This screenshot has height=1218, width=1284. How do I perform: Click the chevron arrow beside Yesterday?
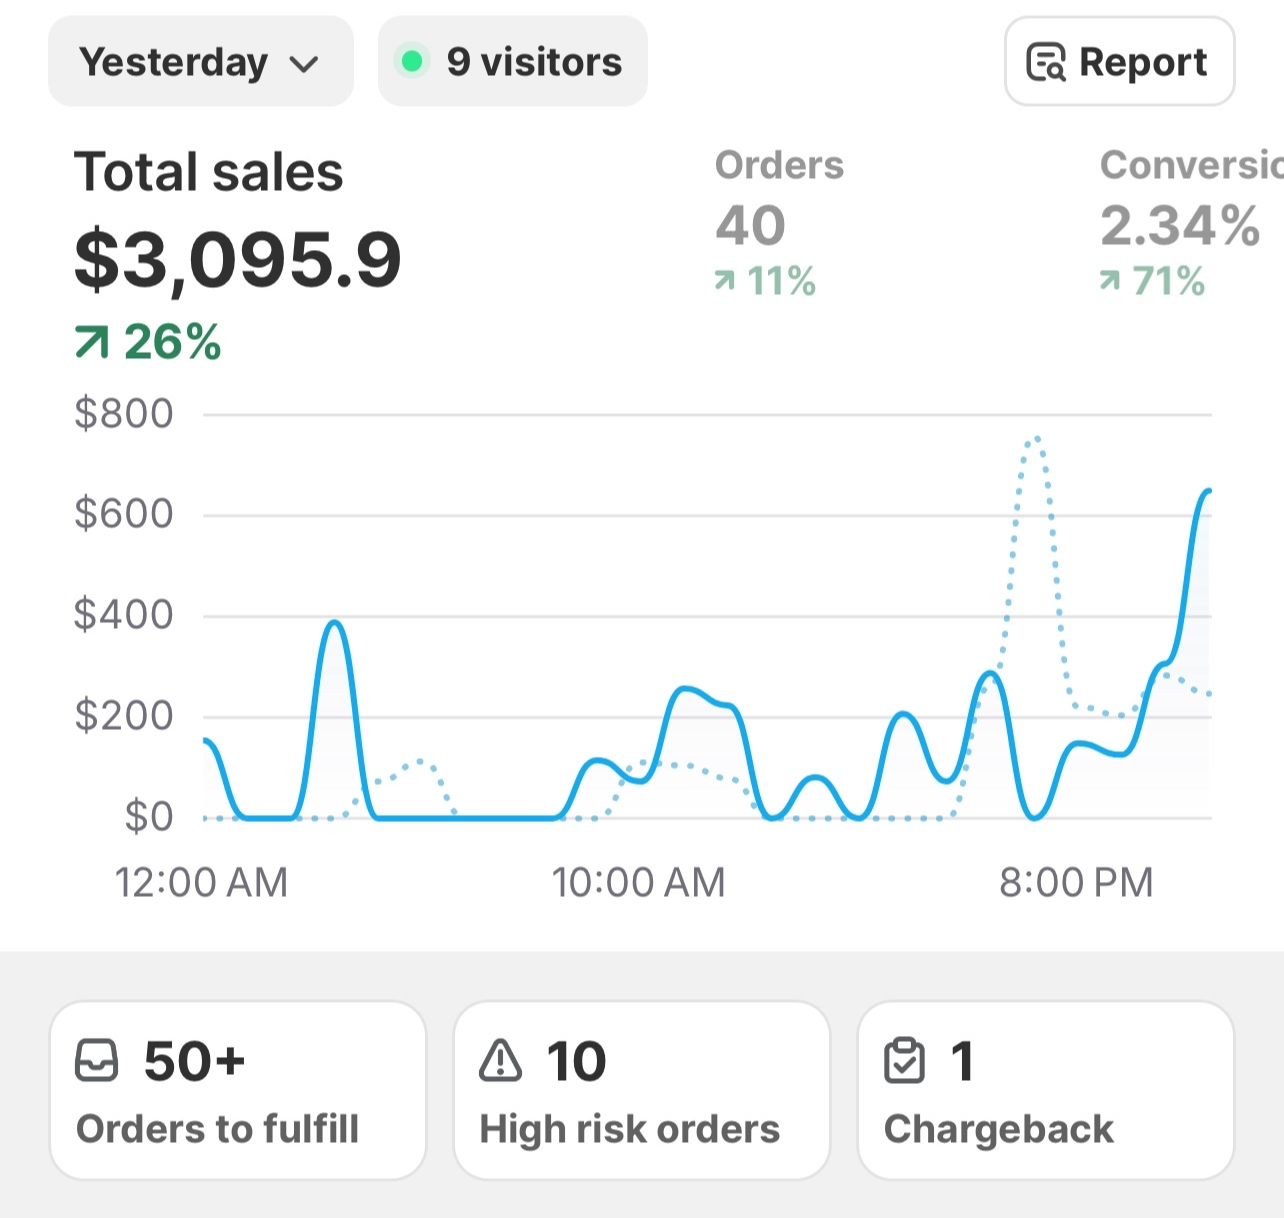coord(303,65)
